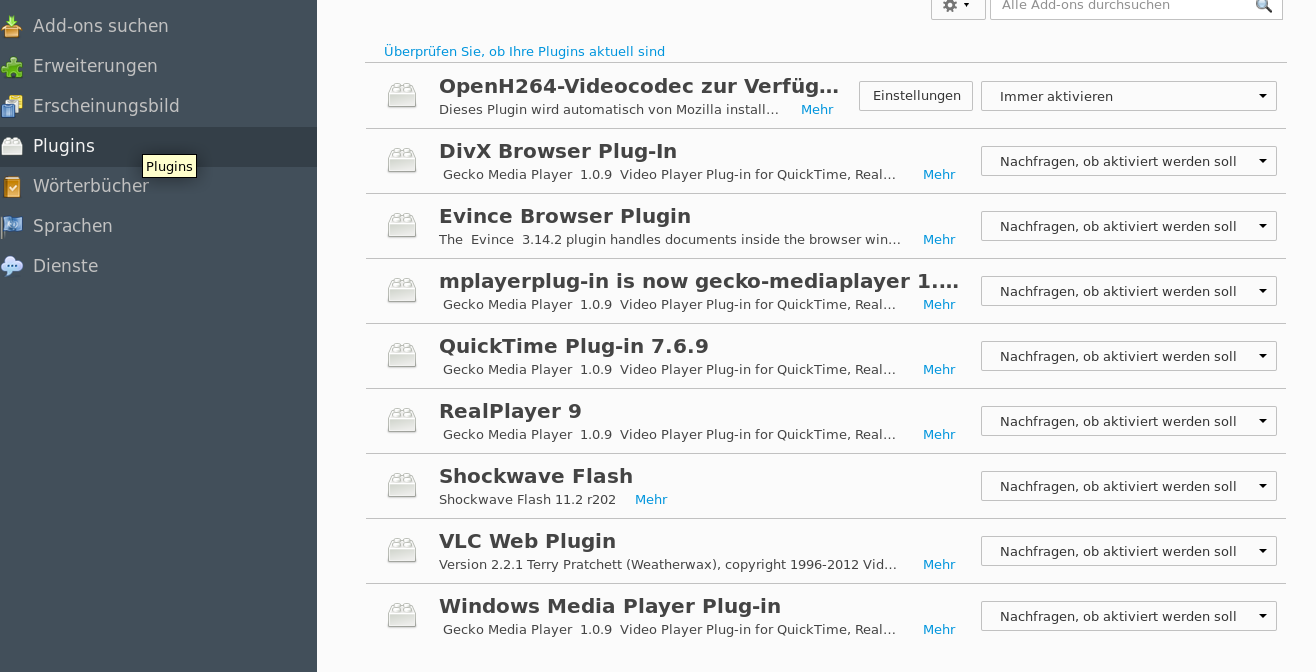Click the Dienste chat bubble icon

pos(11,266)
